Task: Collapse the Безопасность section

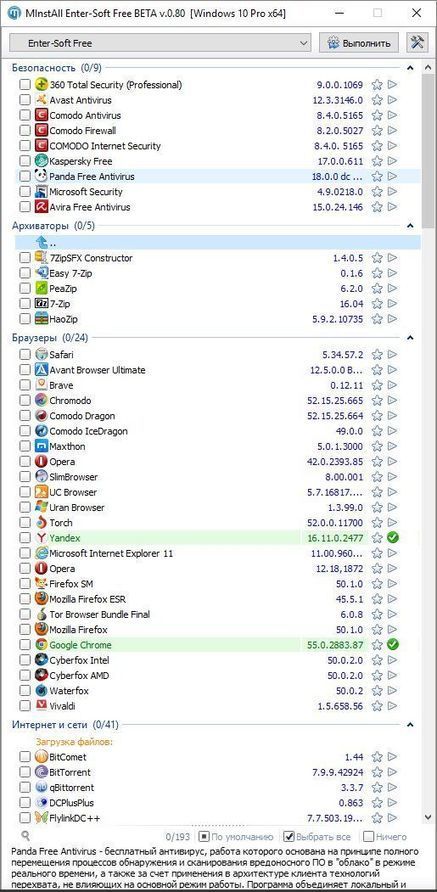Action: click(410, 68)
